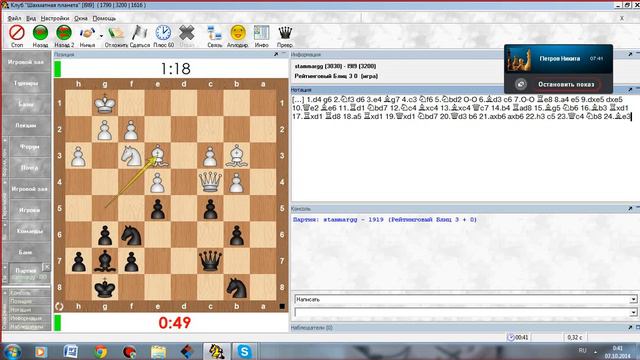This screenshot has height=360, width=640.
Task: Open Игроки in the sidebar
Action: (x=29, y=210)
